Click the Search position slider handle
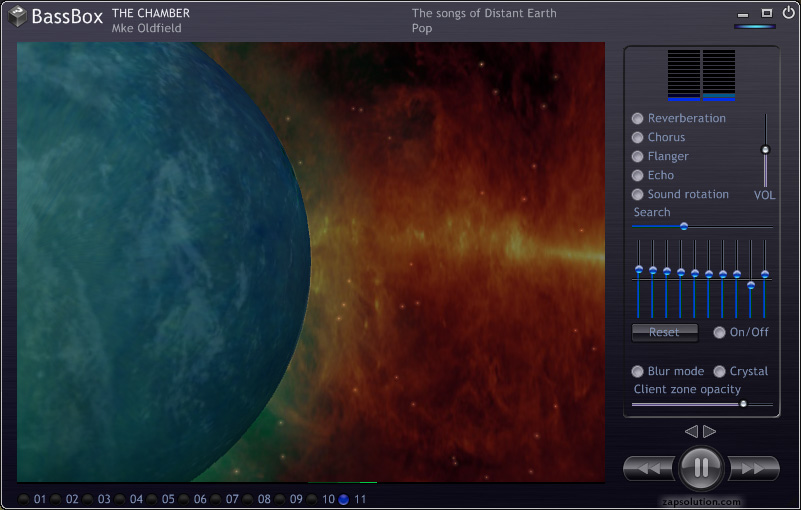Image resolution: width=801 pixels, height=510 pixels. pos(684,226)
